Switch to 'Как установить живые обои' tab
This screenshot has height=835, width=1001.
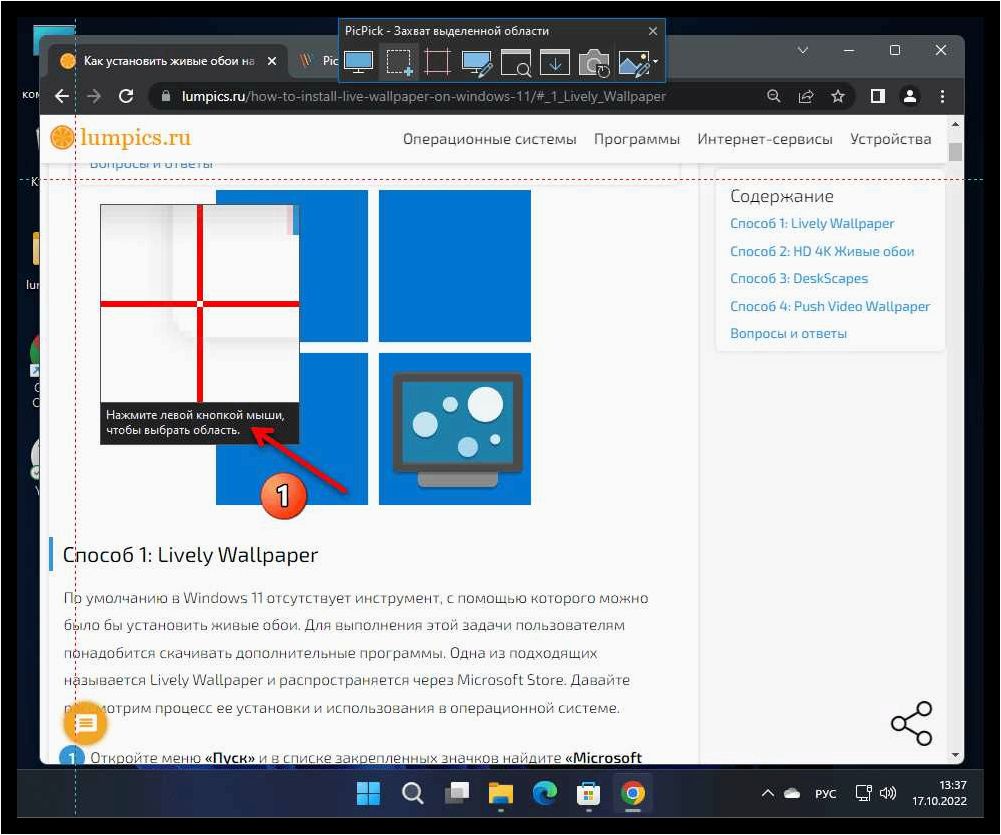click(x=166, y=61)
